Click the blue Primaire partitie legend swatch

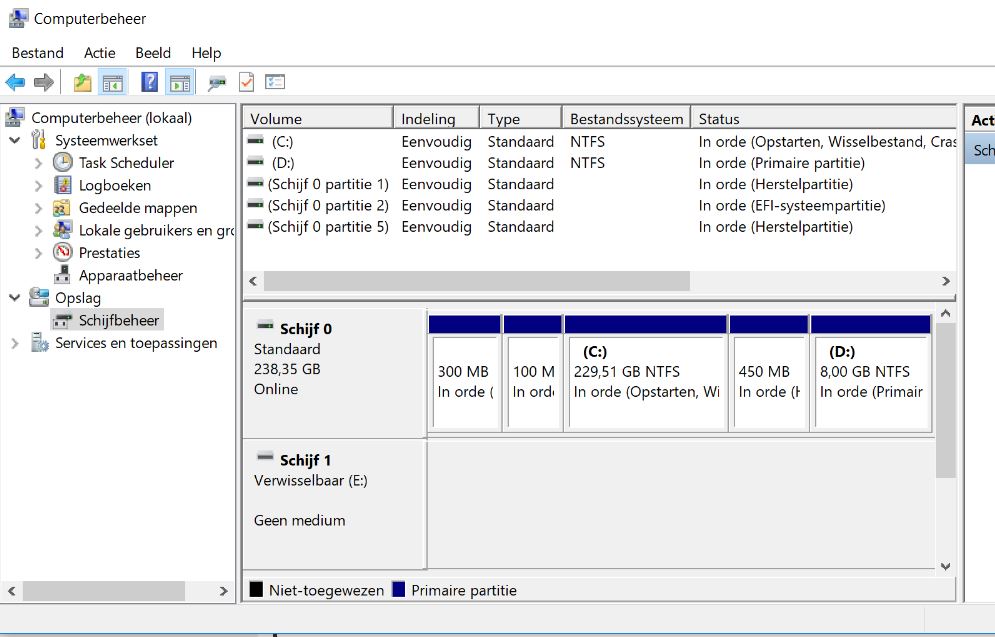[400, 590]
